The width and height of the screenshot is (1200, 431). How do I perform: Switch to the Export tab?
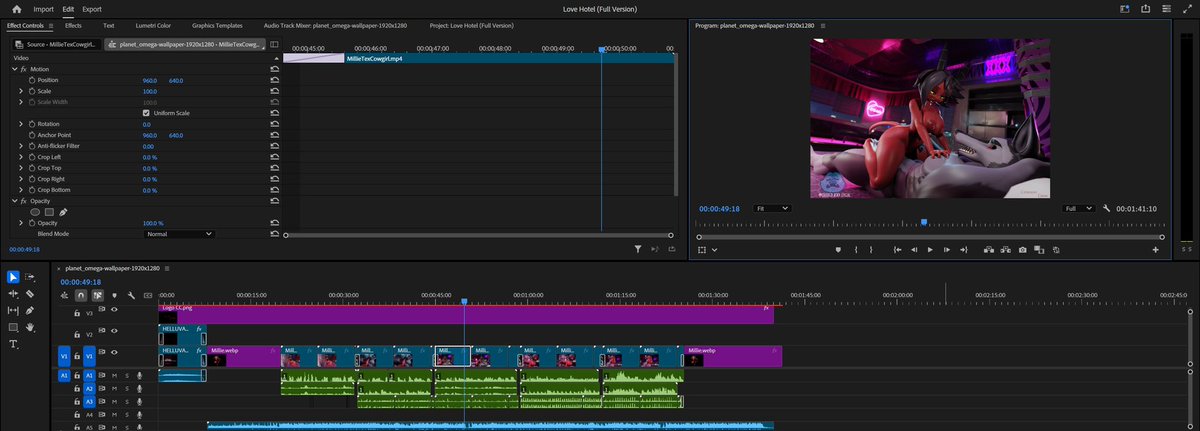click(x=92, y=8)
